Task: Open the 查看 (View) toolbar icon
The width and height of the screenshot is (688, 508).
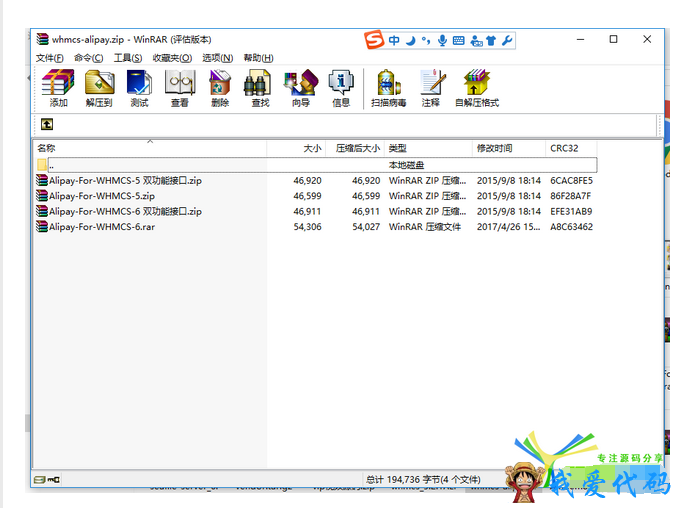Action: click(x=180, y=88)
